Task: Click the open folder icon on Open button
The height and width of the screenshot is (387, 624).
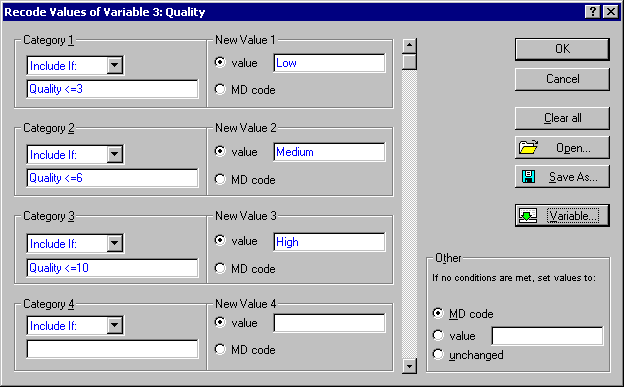Action: [x=528, y=147]
